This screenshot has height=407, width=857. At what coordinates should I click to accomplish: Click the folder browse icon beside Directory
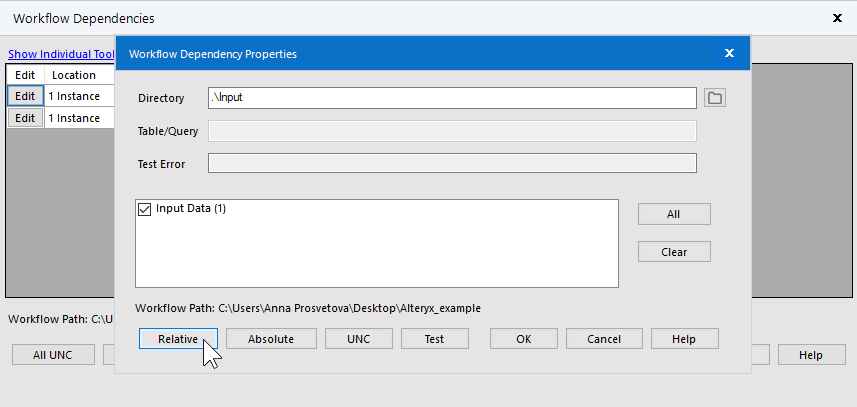[x=714, y=97]
